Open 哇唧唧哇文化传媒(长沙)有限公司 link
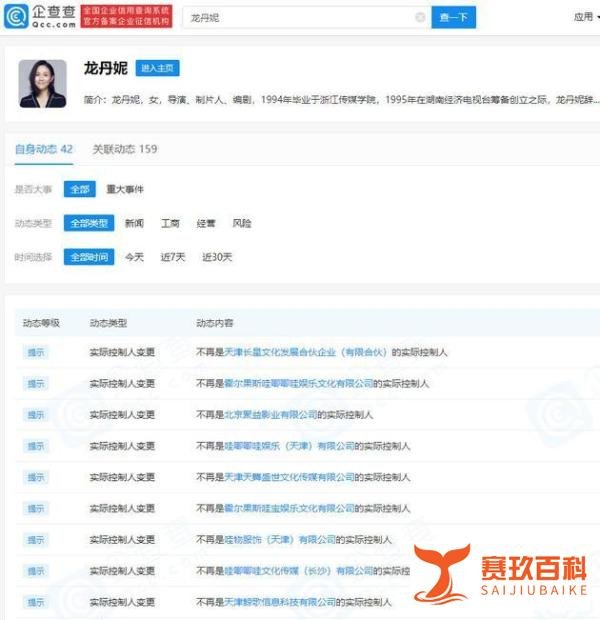The width and height of the screenshot is (600, 620). coord(299,571)
